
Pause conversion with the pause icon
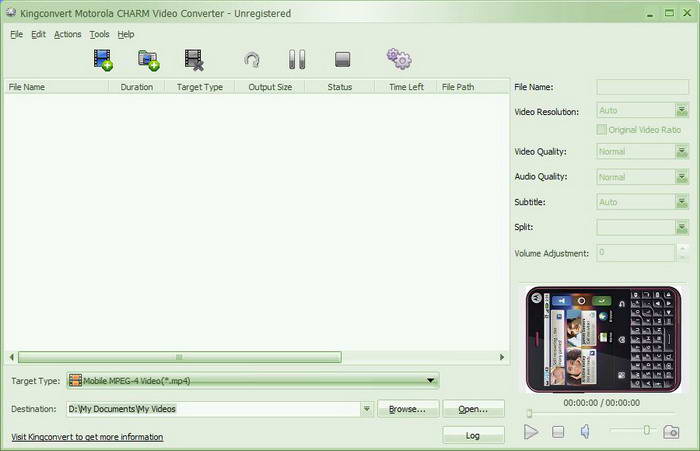297,59
